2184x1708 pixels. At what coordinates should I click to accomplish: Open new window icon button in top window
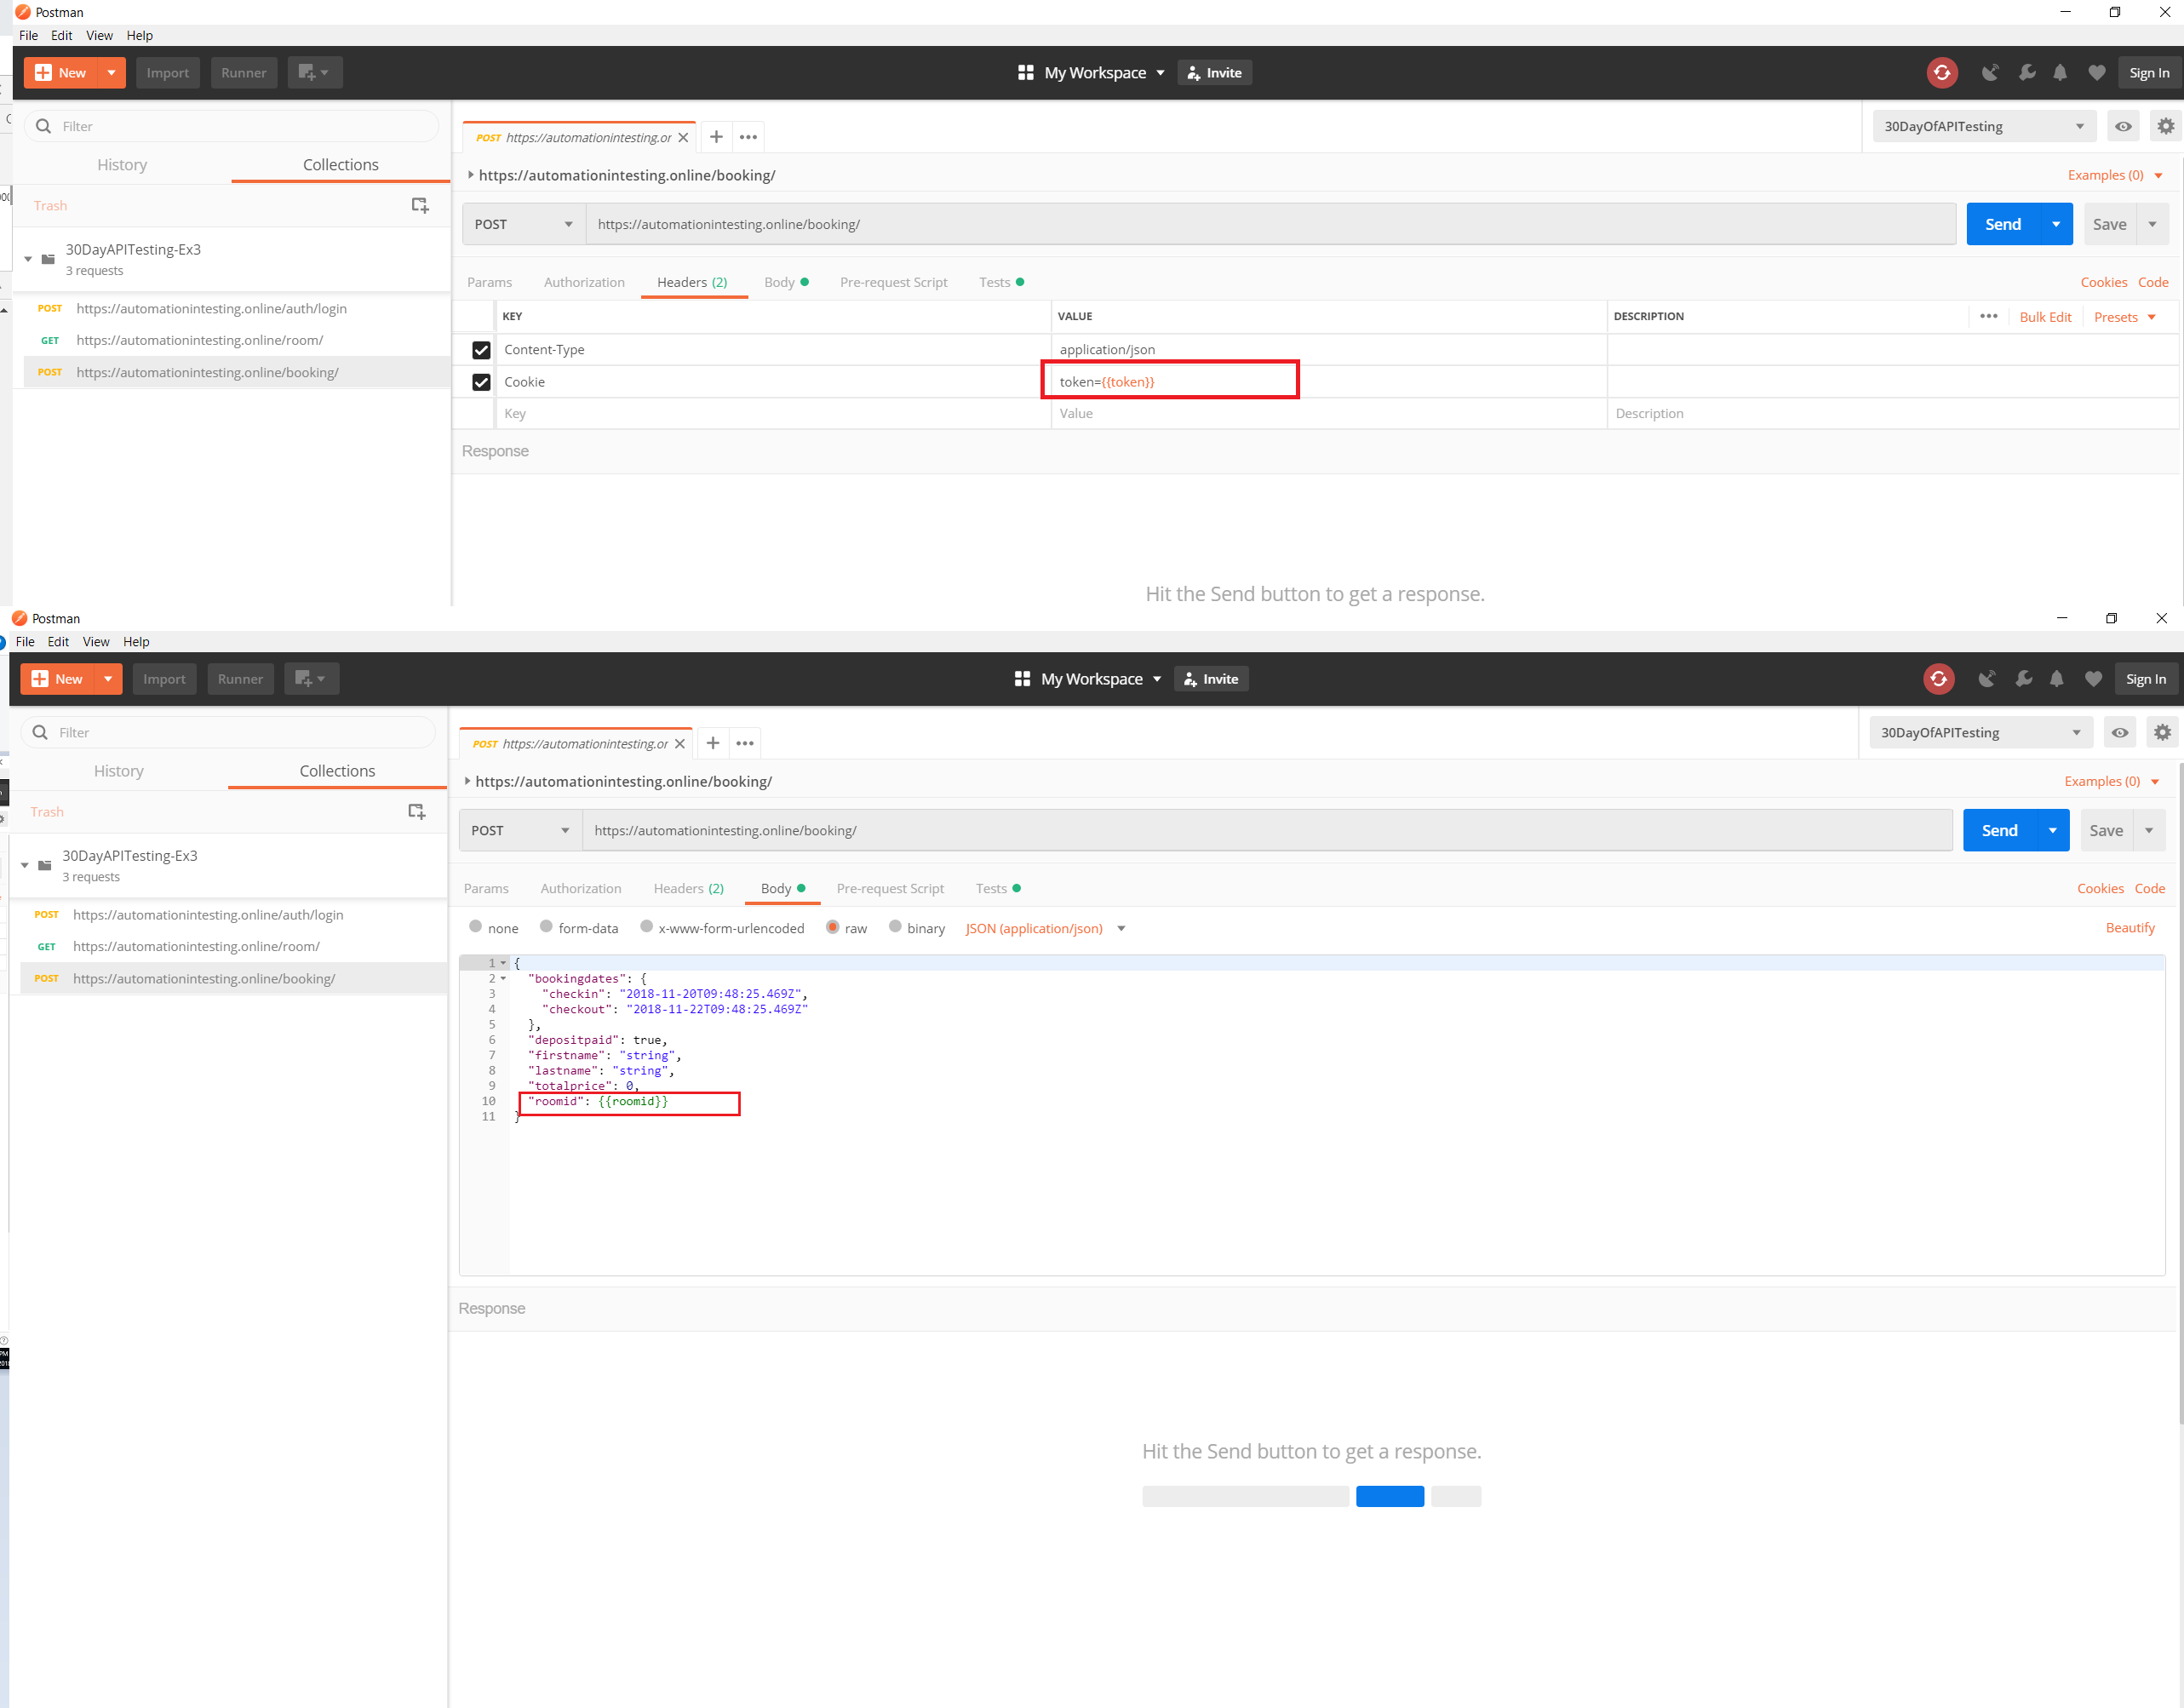point(315,72)
